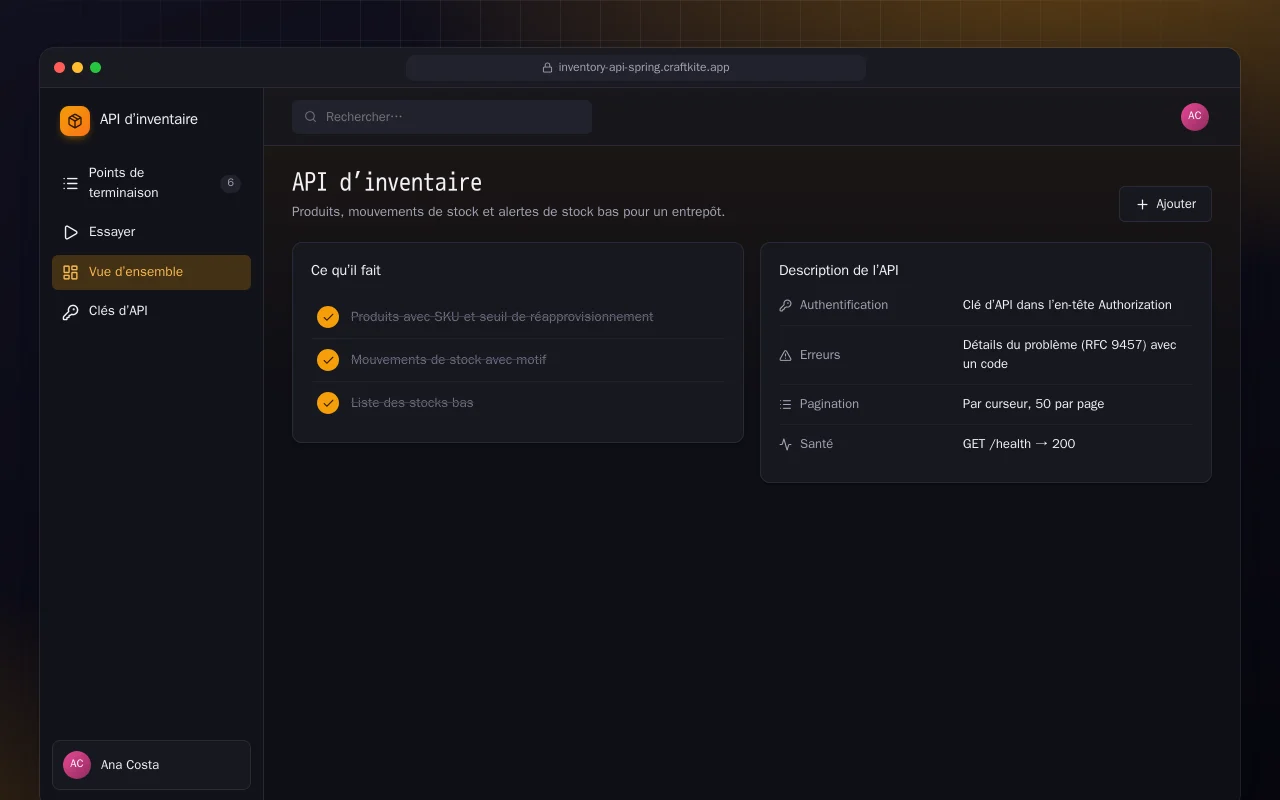Click the list icon beside Points de terminaison
1280x800 pixels.
coord(70,183)
